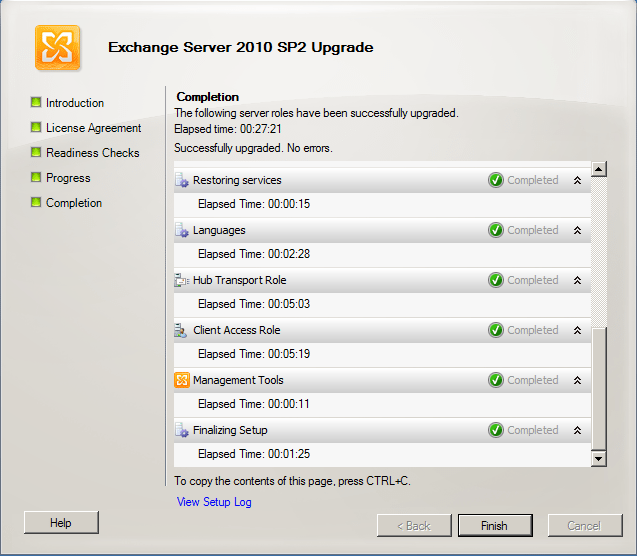The height and width of the screenshot is (556, 637).
Task: Click the Hub Transport Role header text
Action: (240, 280)
